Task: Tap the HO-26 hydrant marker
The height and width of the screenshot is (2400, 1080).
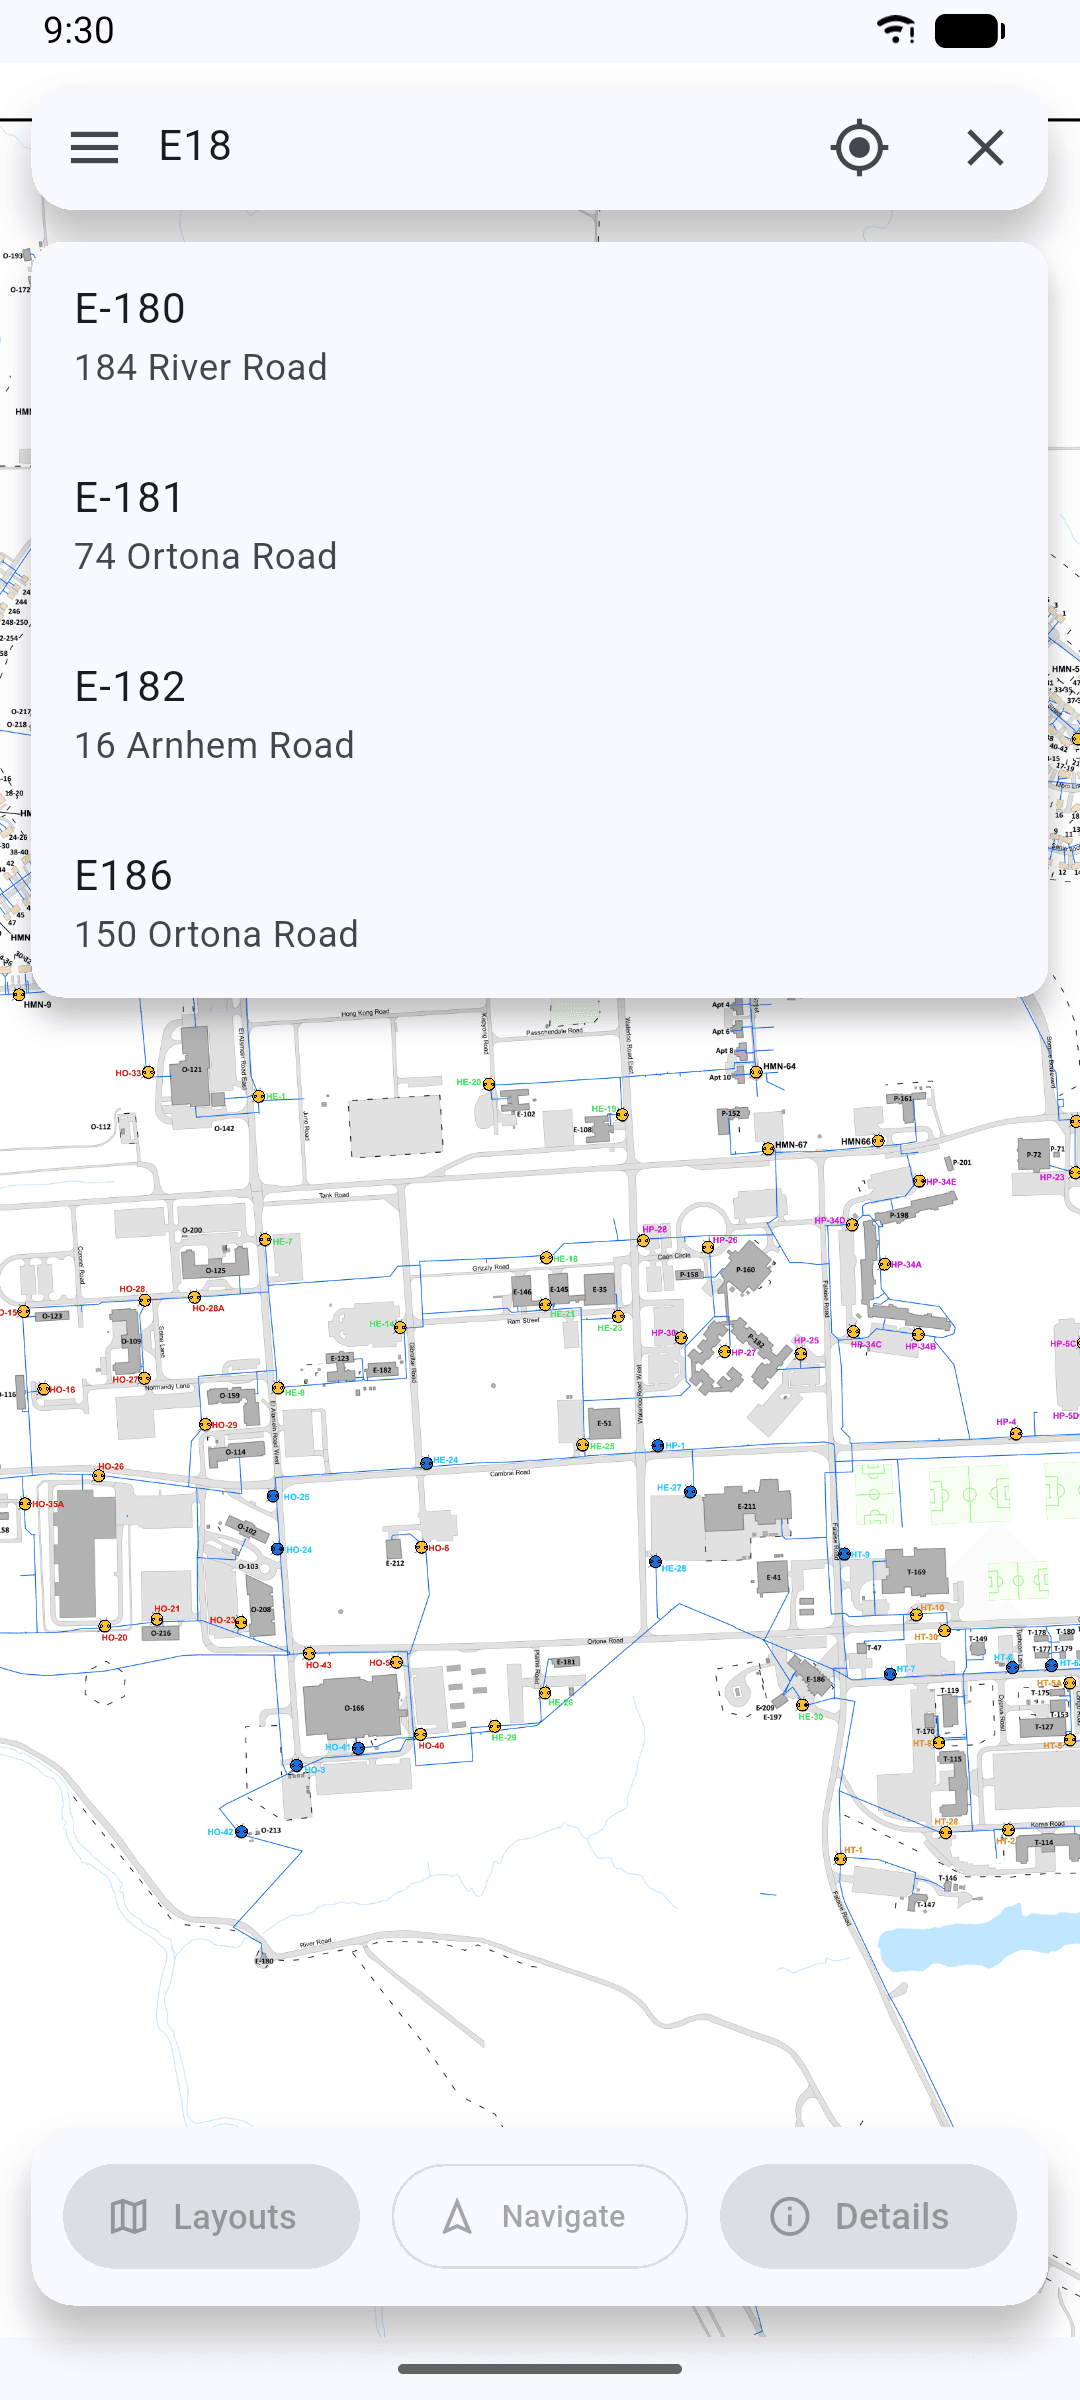Action: (99, 1475)
